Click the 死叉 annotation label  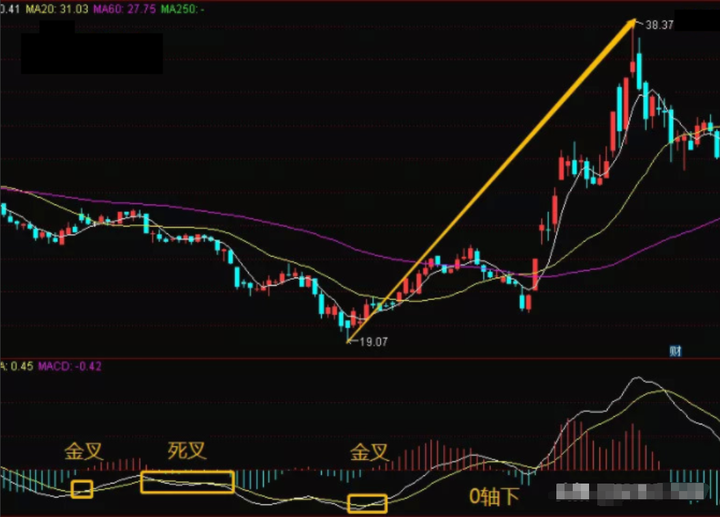pyautogui.click(x=187, y=451)
